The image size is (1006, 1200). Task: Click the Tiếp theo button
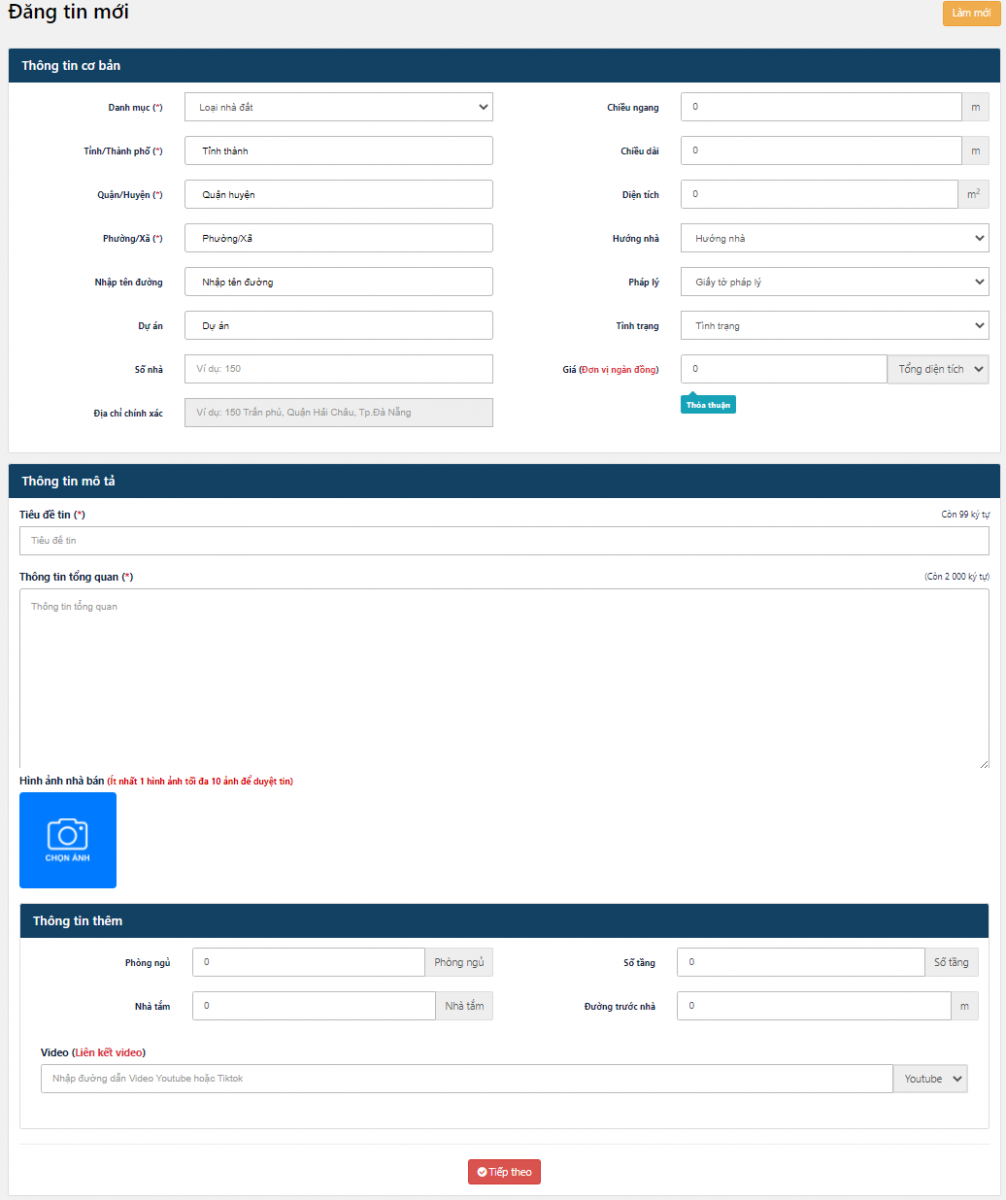(x=504, y=1172)
